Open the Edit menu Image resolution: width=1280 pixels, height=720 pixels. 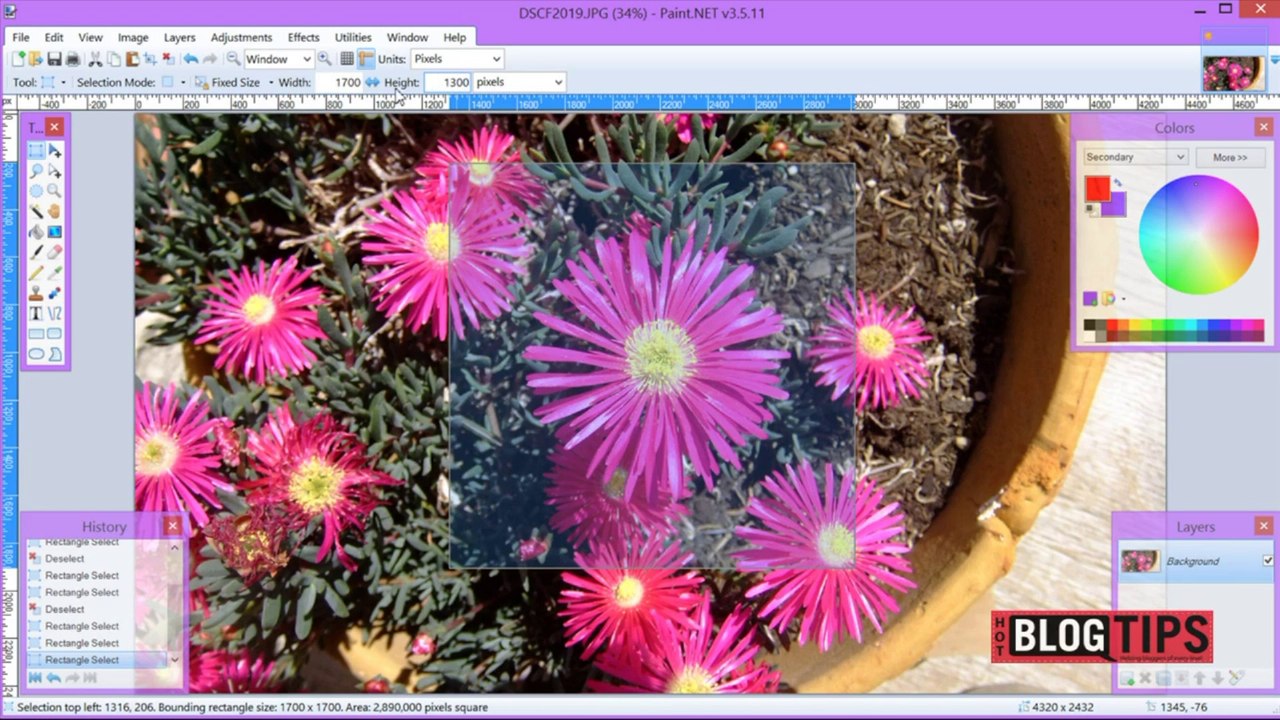click(54, 37)
